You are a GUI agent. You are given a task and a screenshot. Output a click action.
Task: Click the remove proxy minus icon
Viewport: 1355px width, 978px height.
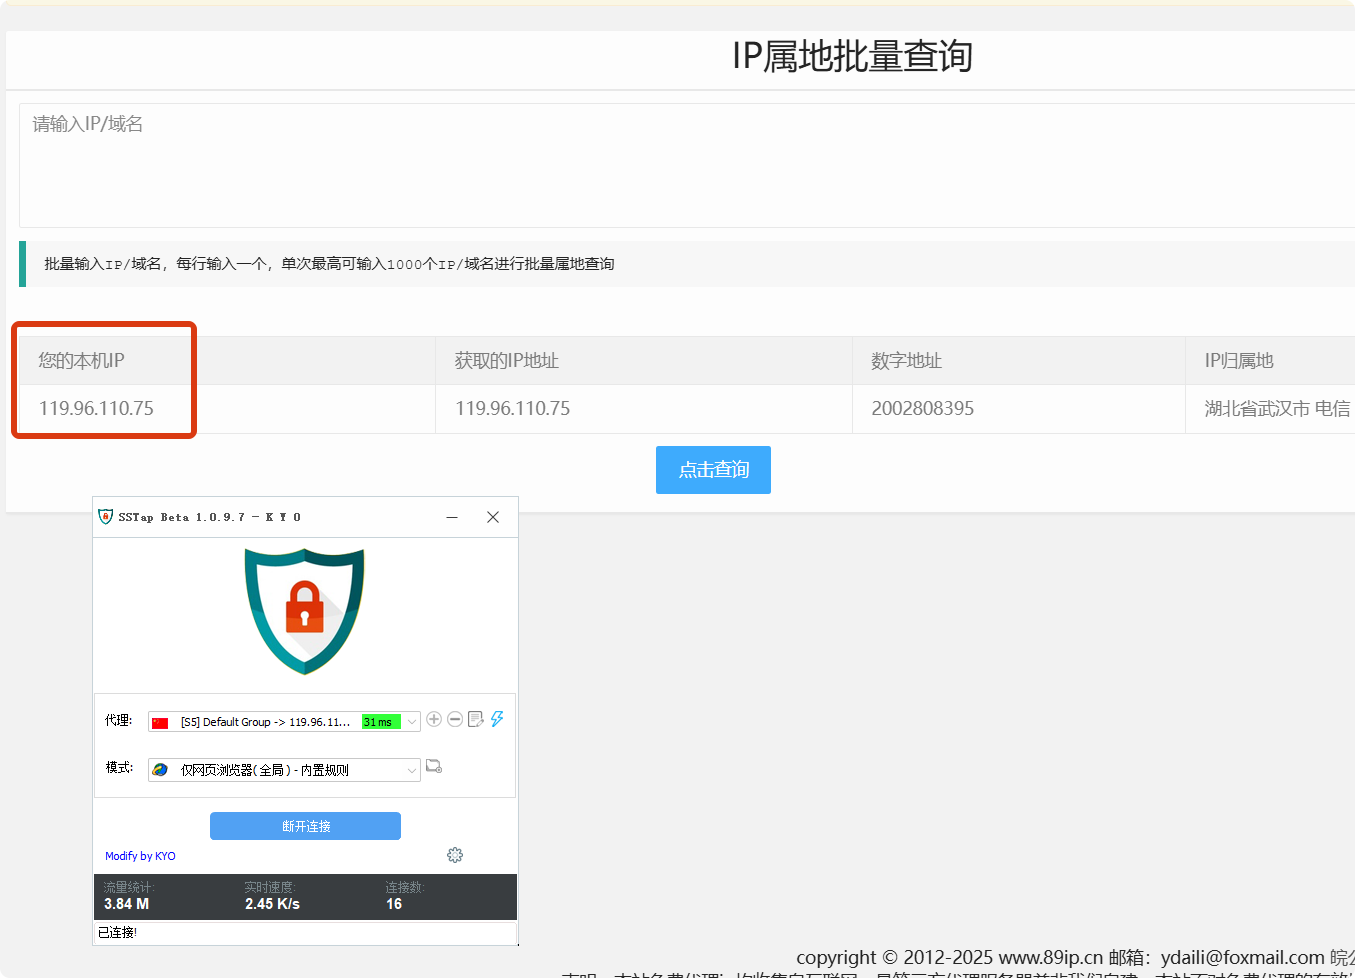tap(455, 719)
